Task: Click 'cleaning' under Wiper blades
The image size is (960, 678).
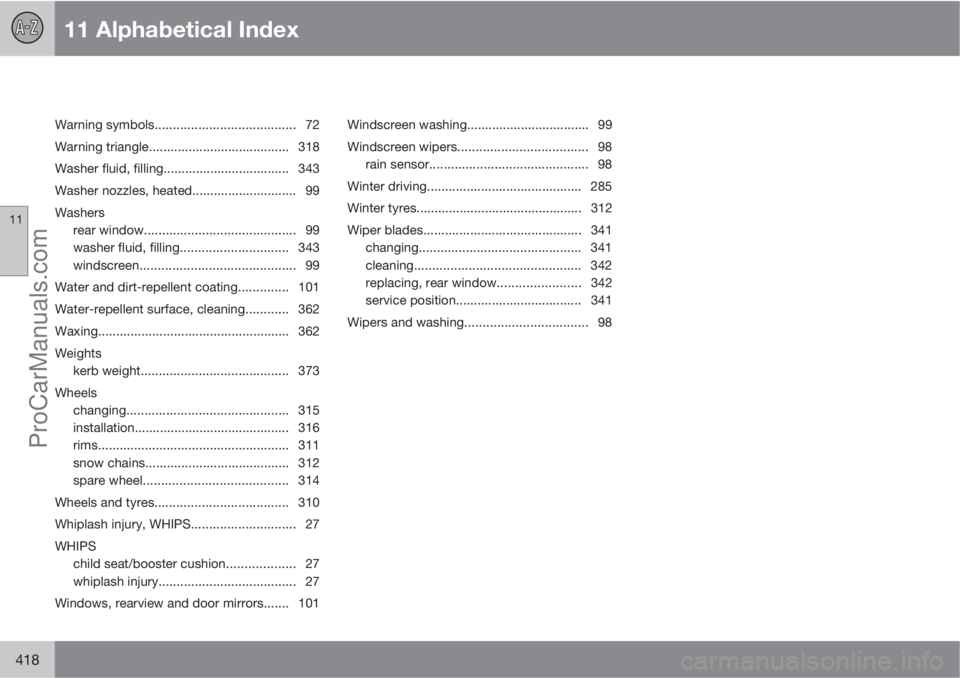Action: [489, 265]
